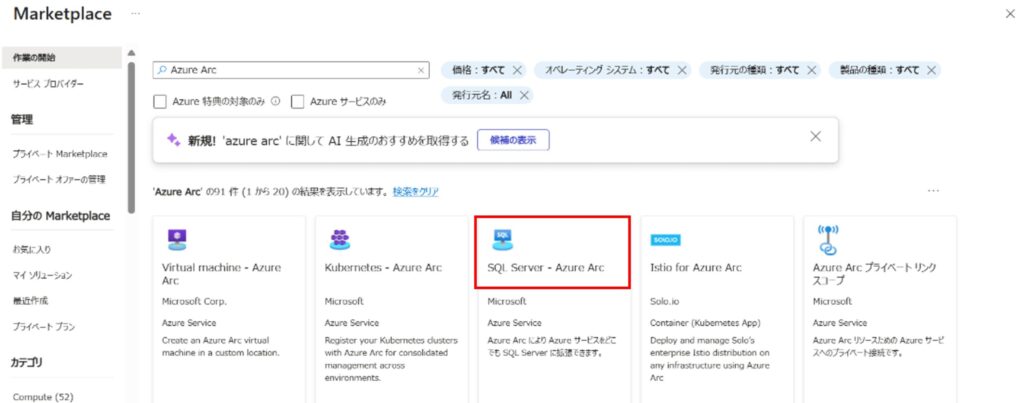Click the Virtual machine - Azure Arc icon
The width and height of the screenshot is (1024, 403).
tap(176, 240)
